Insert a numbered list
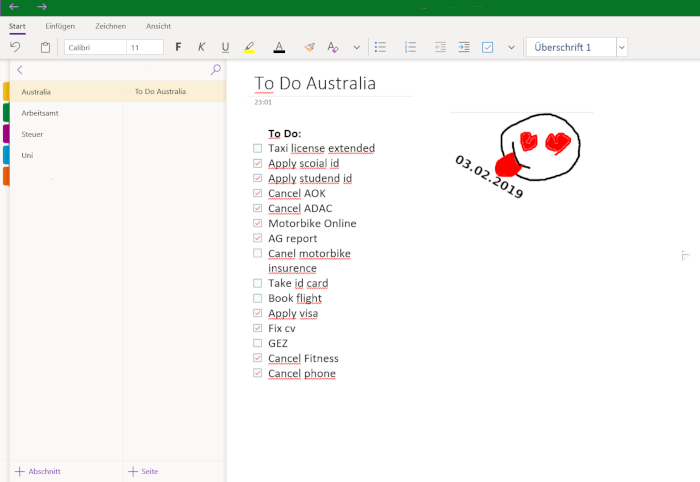The height and width of the screenshot is (482, 700). point(410,47)
